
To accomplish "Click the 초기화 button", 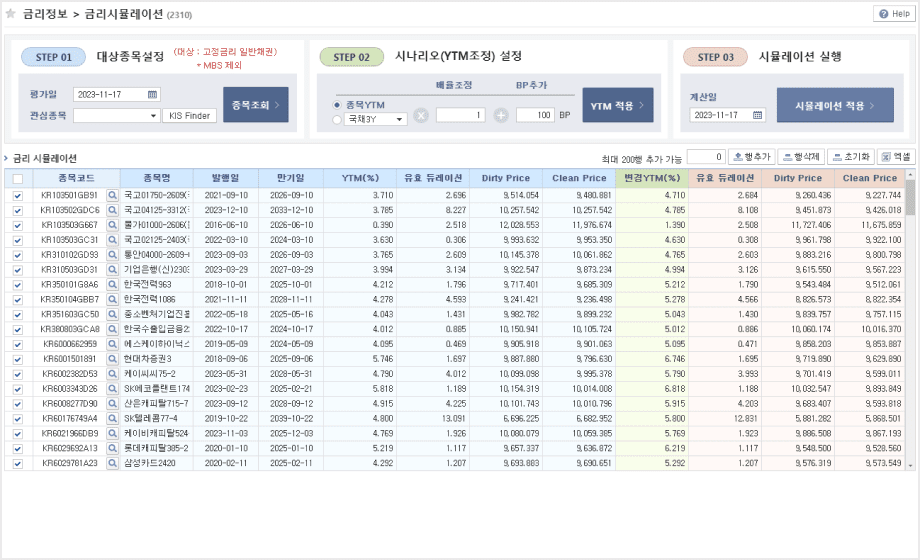I will [x=851, y=157].
